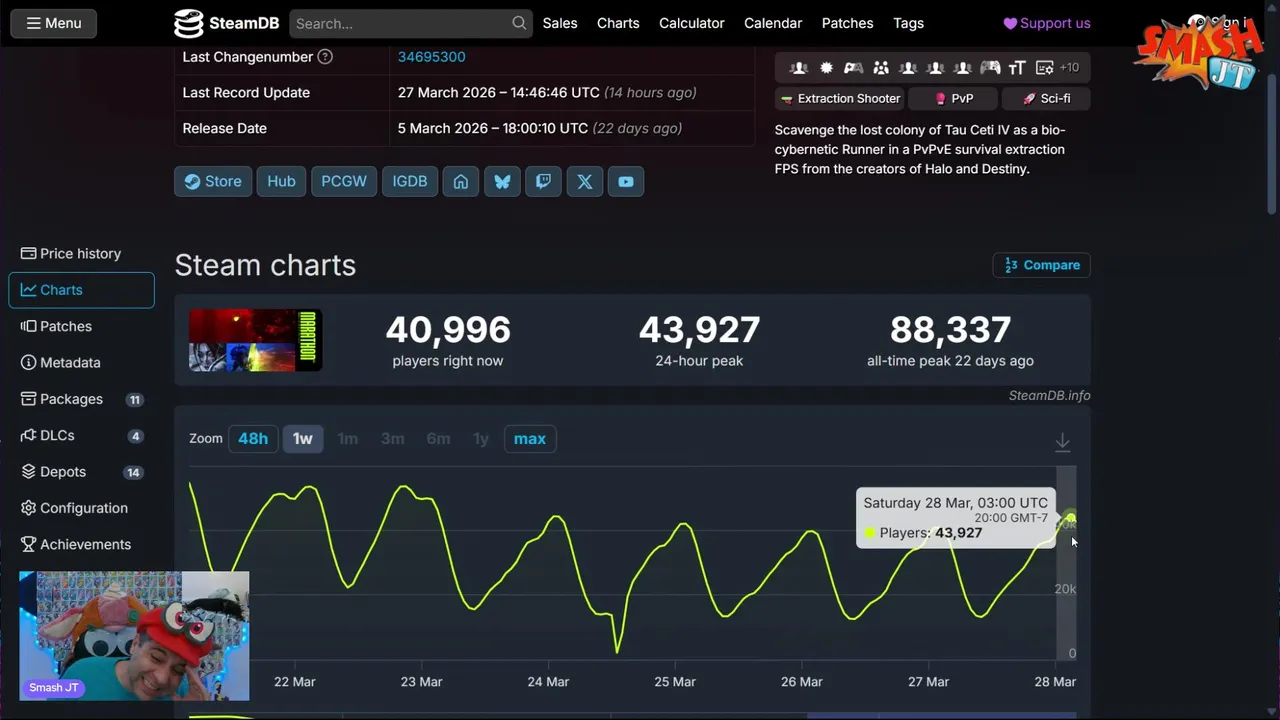This screenshot has width=1280, height=720.
Task: Click the SteamDB.info credit text
Action: [x=1049, y=396]
